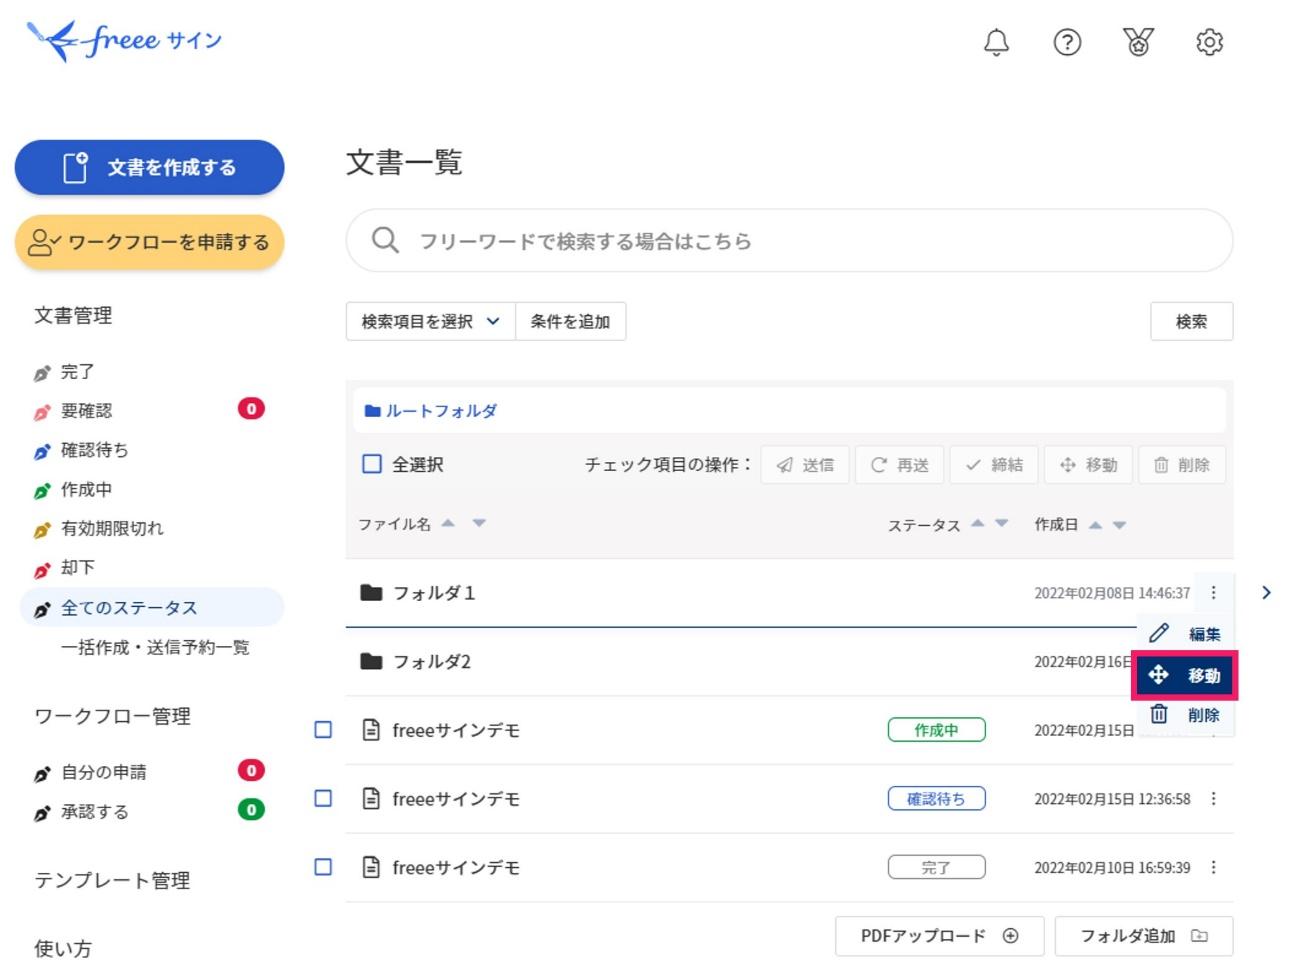Click document icon of 完了 freeeサインデモ row
This screenshot has height=976, width=1300.
click(371, 867)
